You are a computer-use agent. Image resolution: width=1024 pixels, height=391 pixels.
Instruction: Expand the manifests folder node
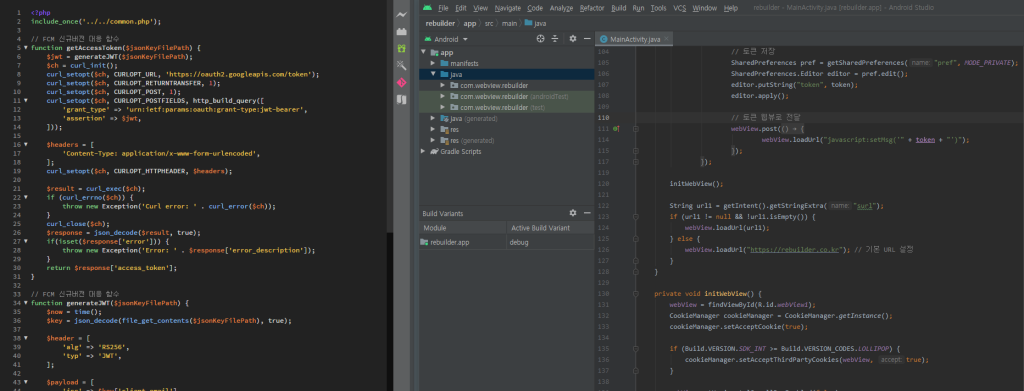[433, 63]
